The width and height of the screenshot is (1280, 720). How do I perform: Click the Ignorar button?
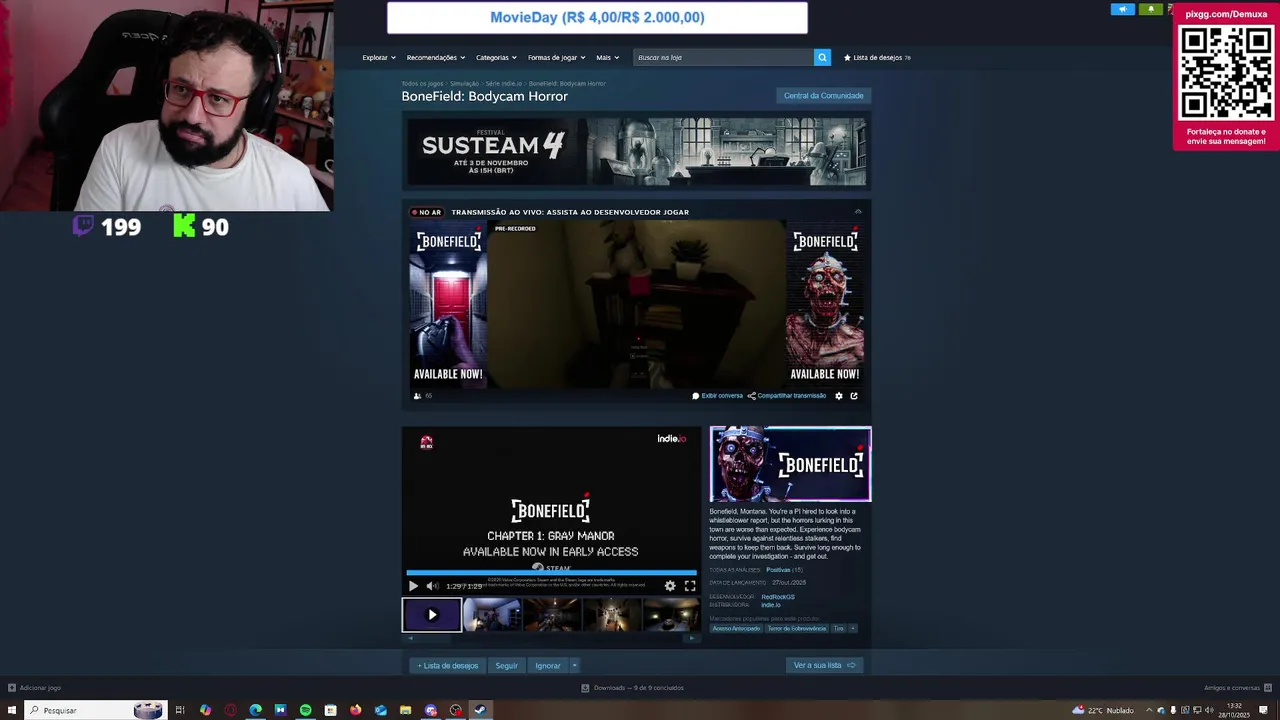(x=547, y=666)
